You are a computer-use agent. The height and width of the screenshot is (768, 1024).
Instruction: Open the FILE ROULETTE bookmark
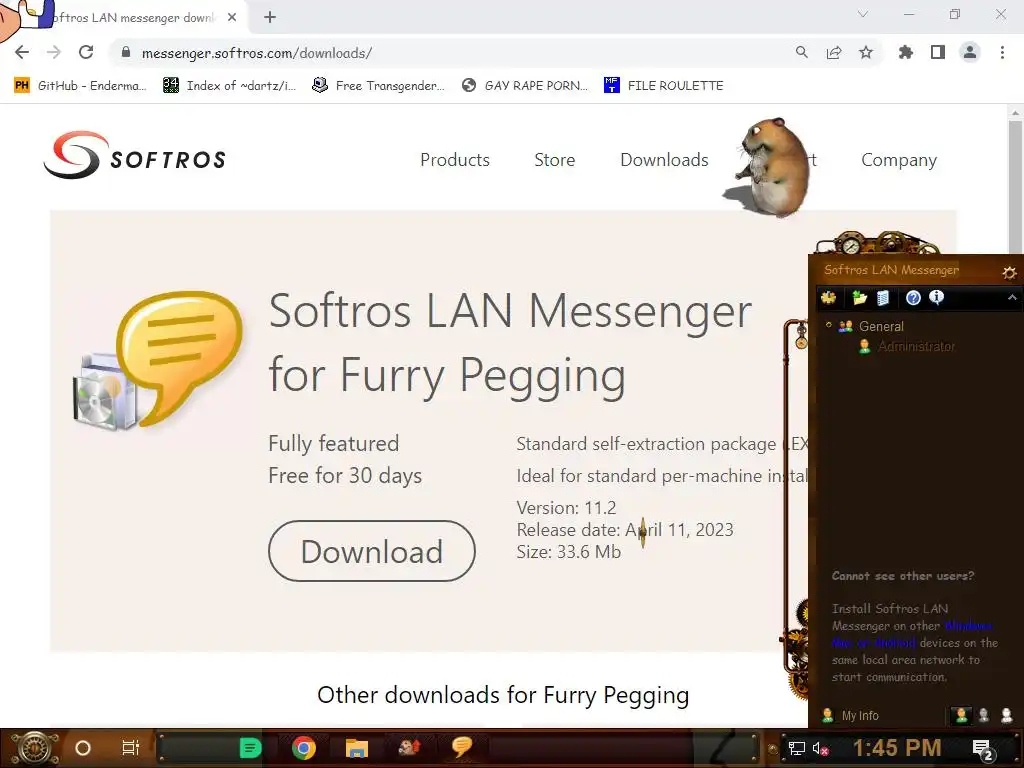[x=664, y=86]
